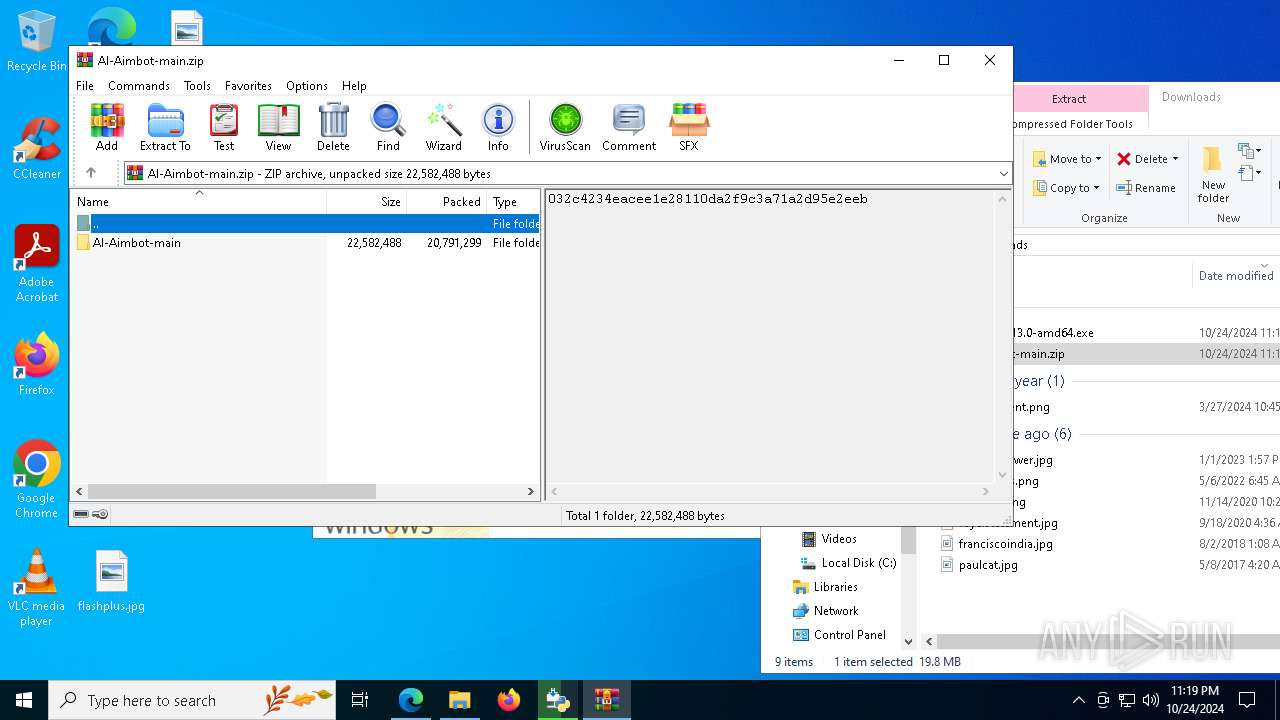Click Rename in Explorer ribbon

[1146, 188]
